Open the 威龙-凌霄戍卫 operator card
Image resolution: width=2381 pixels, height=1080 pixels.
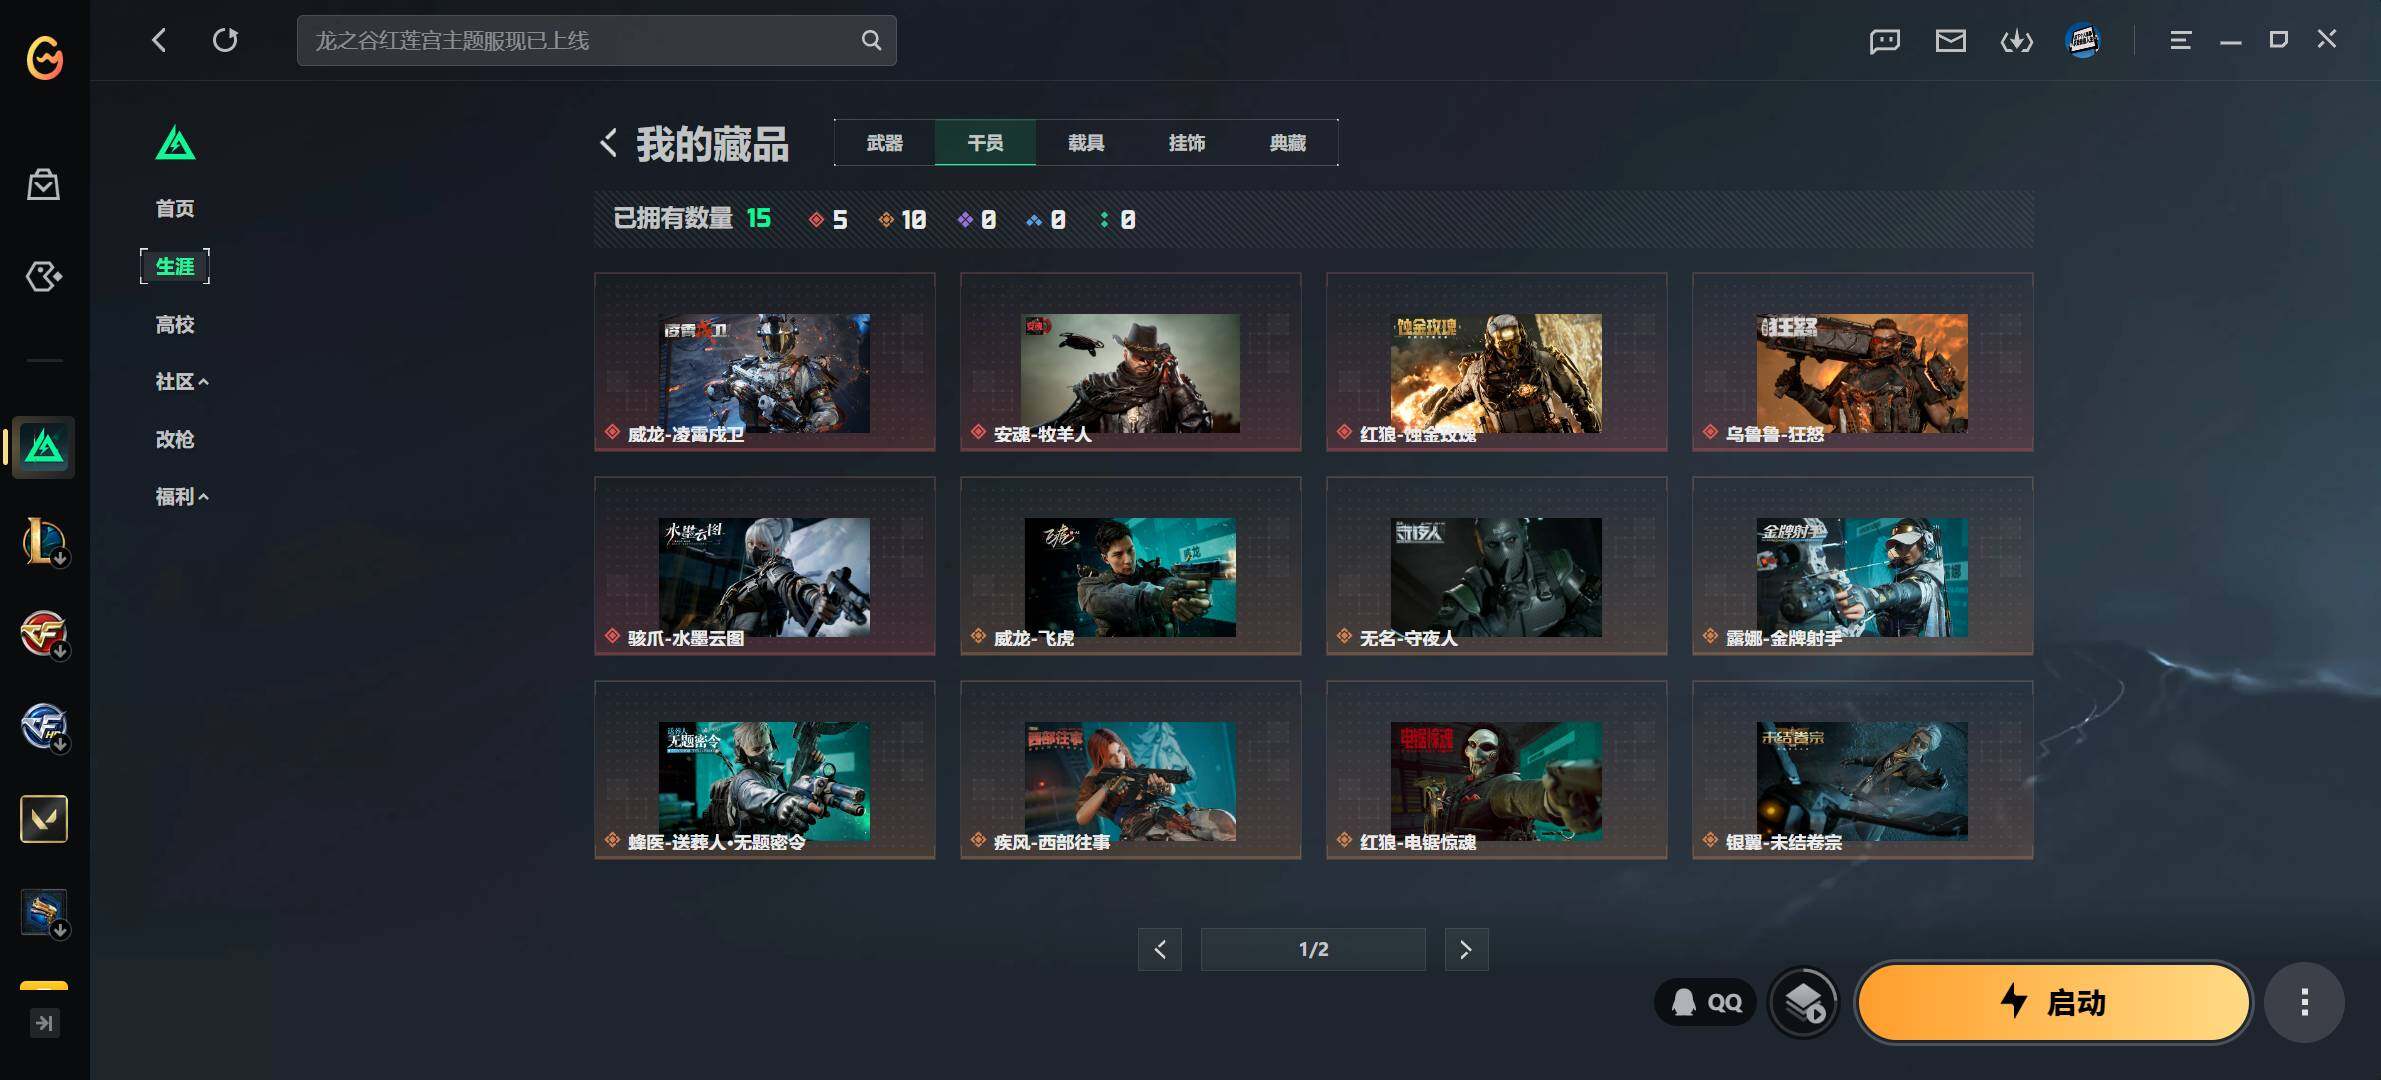pos(765,362)
